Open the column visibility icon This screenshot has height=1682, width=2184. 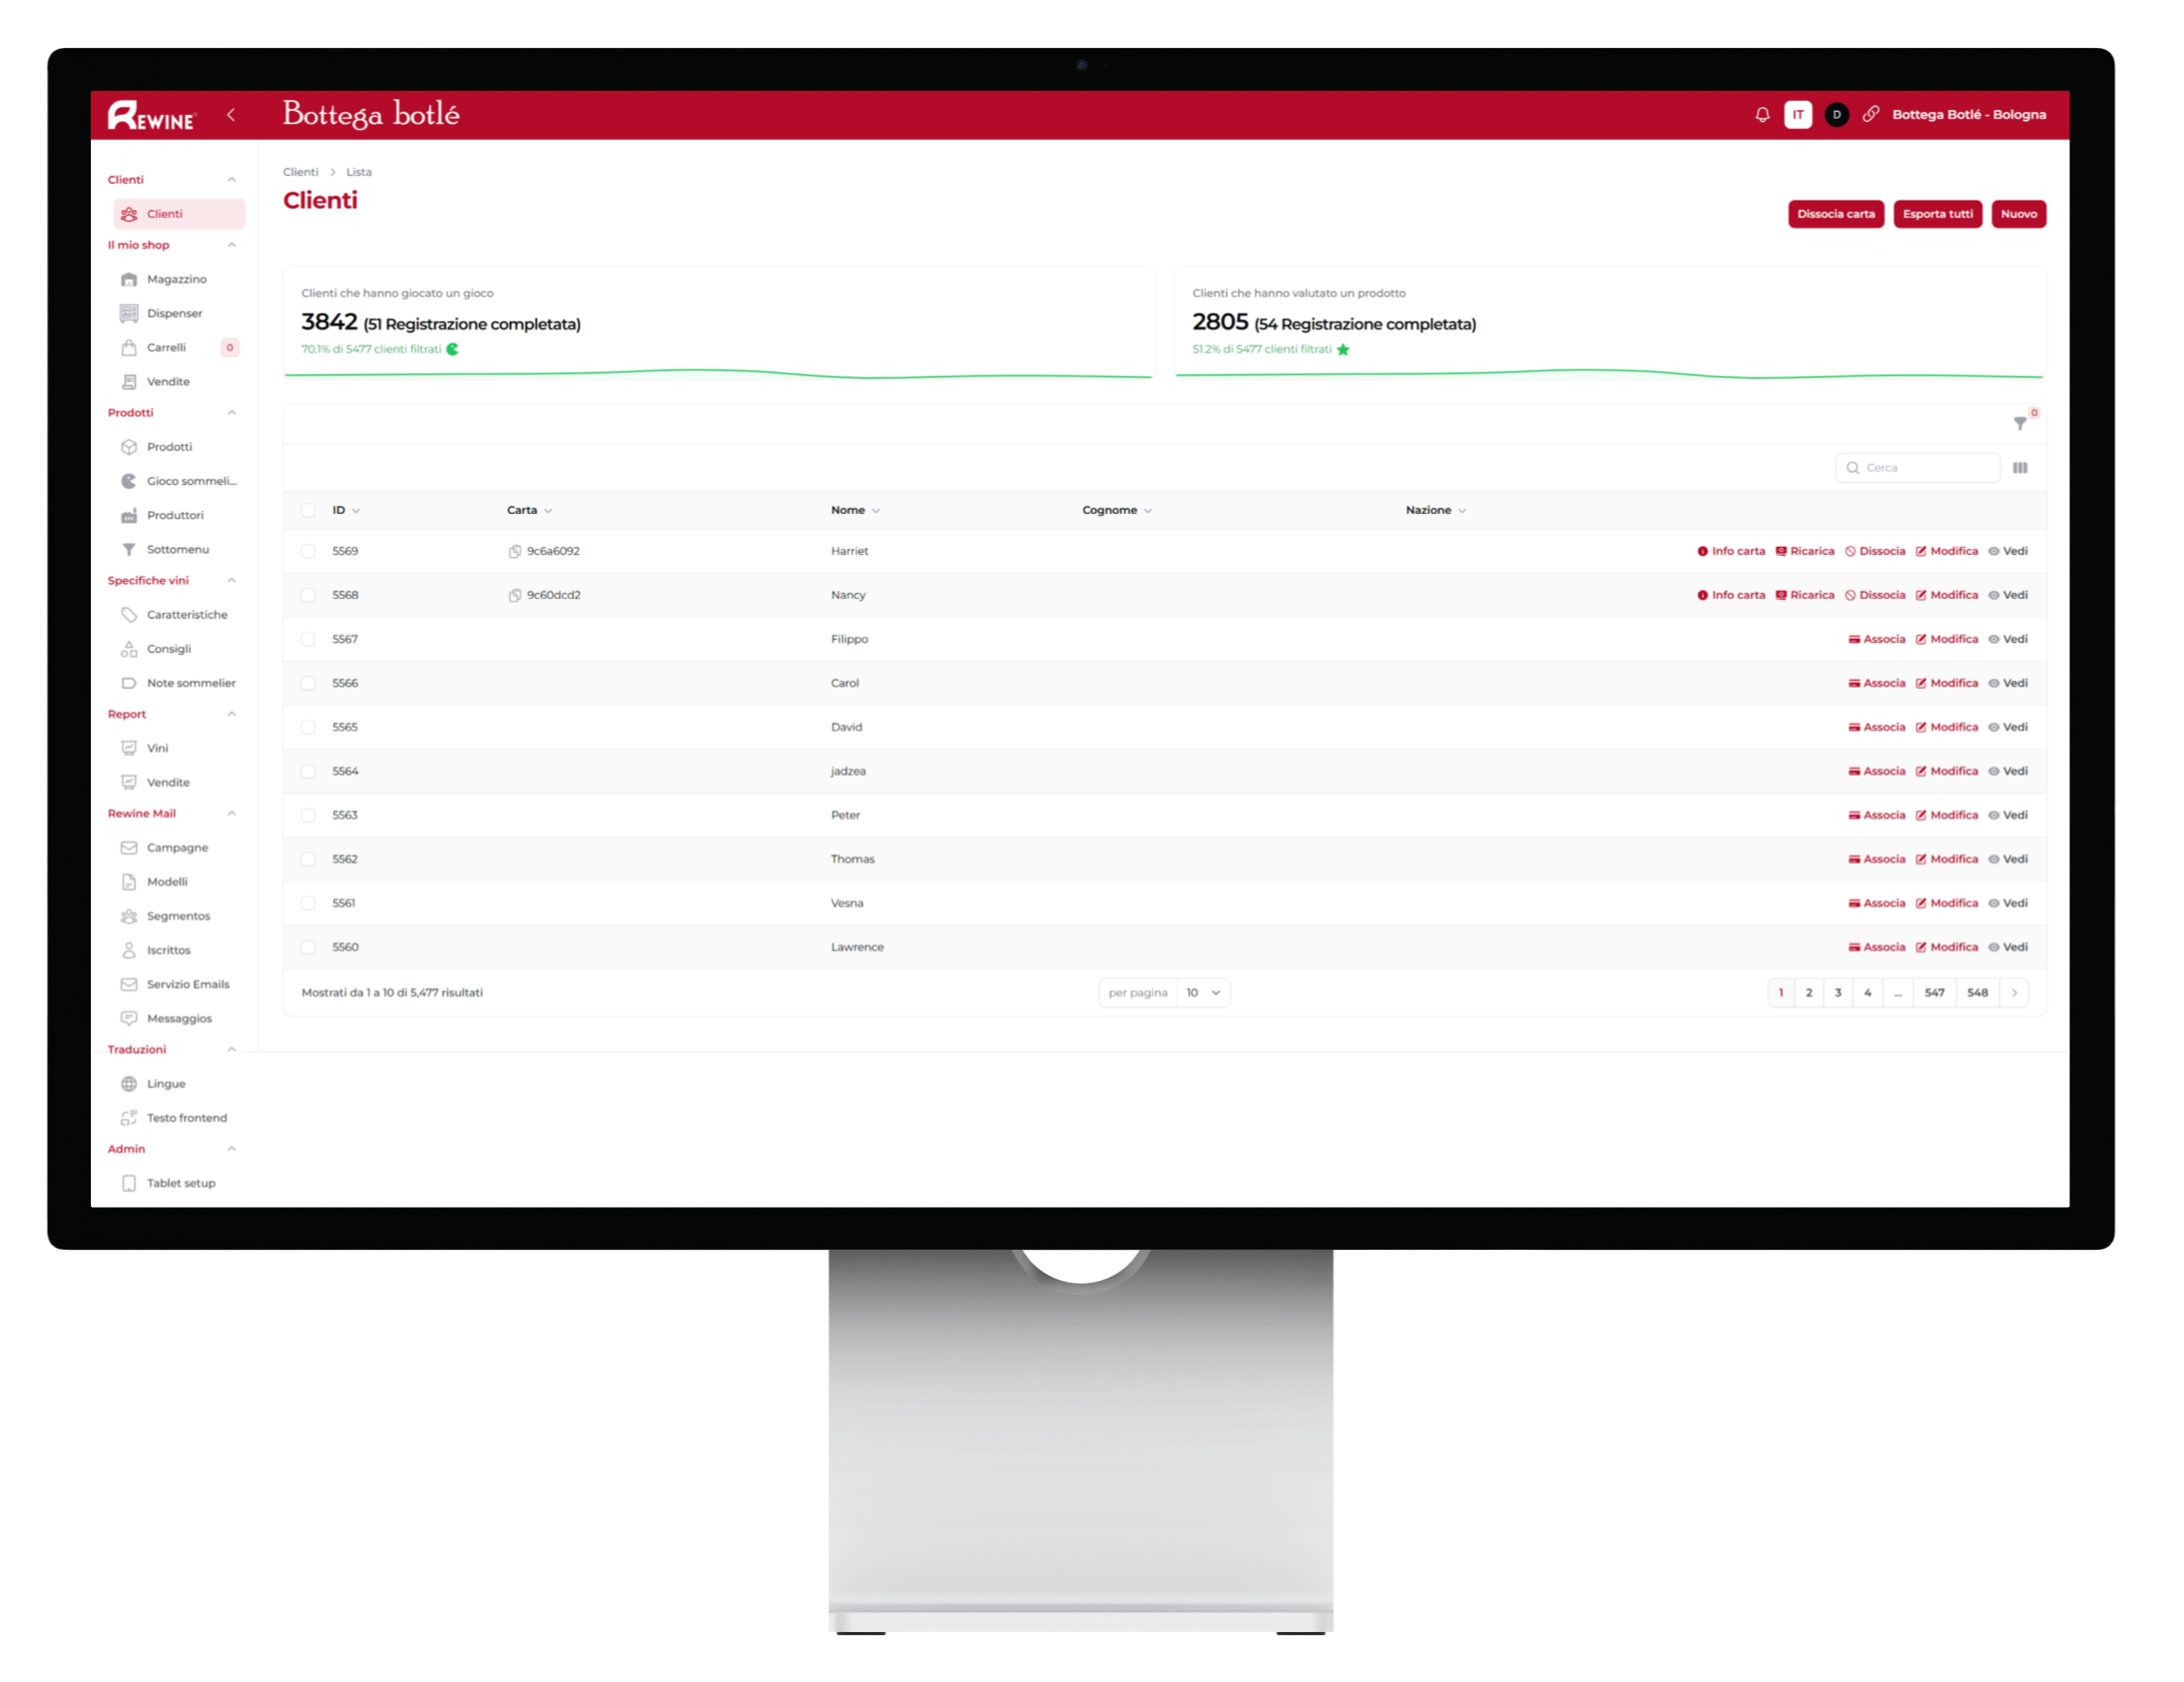[x=2020, y=468]
